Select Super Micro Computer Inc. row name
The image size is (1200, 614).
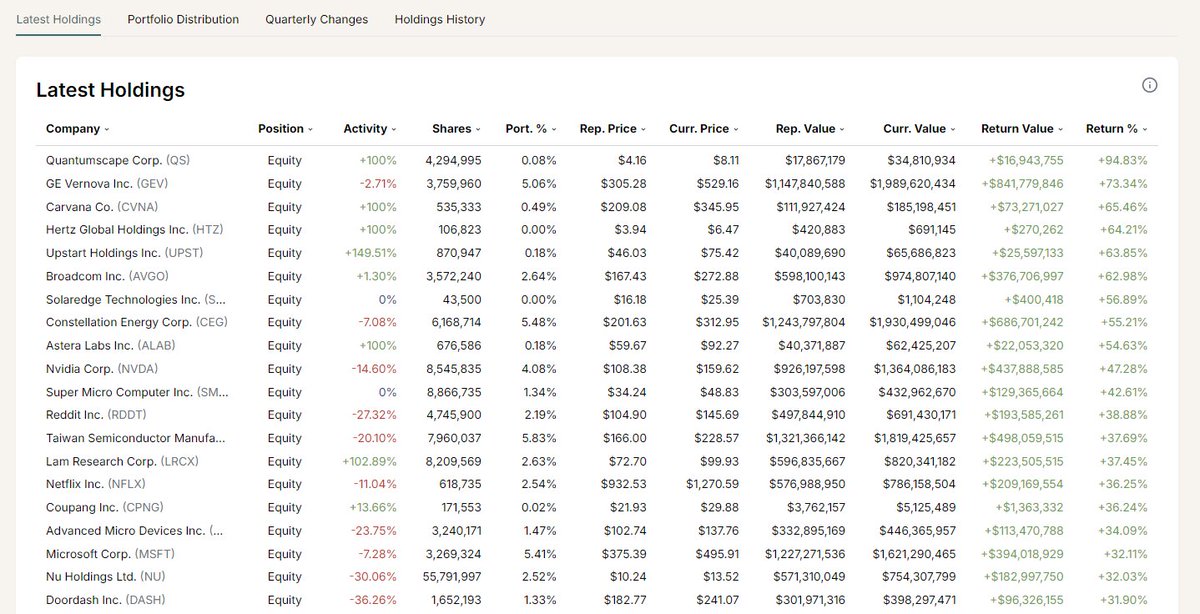pyautogui.click(x=136, y=392)
